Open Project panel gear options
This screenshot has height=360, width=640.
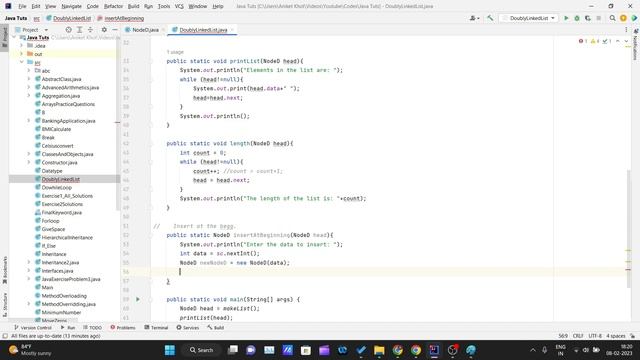(104, 30)
